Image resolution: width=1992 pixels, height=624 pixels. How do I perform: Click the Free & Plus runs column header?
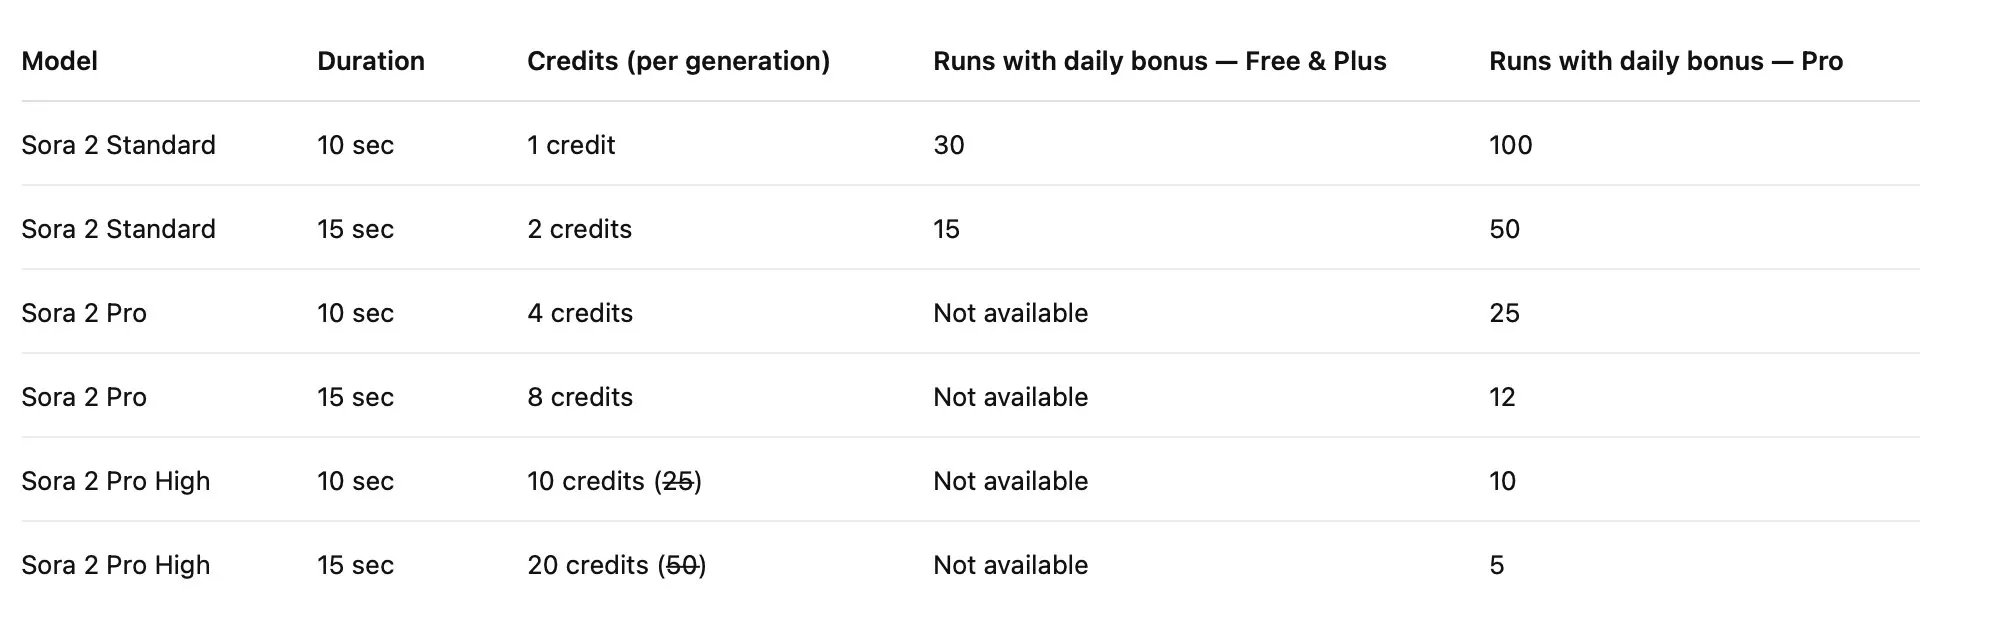1159,61
